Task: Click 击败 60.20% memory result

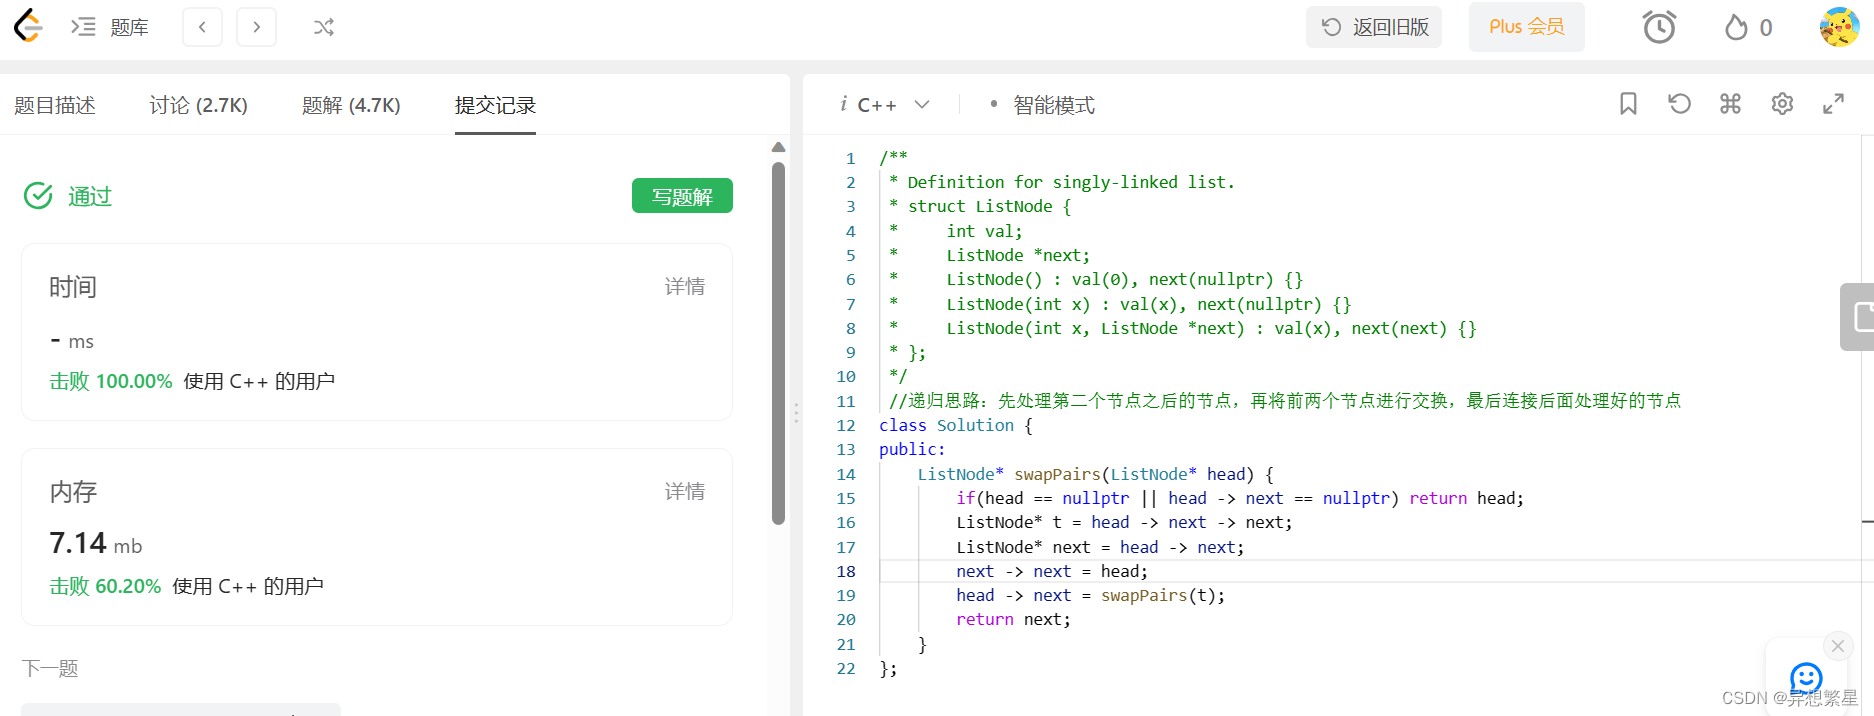Action: 105,586
